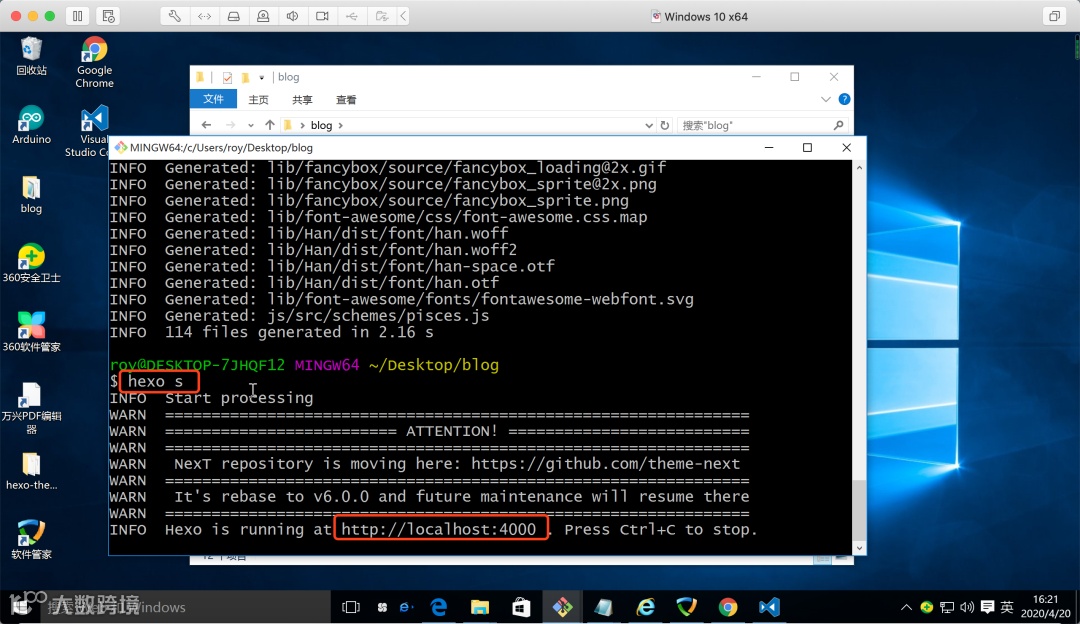Open File Explorer from the taskbar
The image size is (1080, 624).
coord(479,607)
